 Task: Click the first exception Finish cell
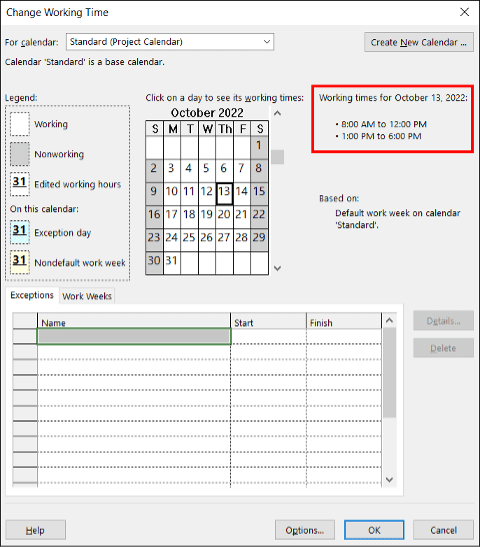coord(344,336)
